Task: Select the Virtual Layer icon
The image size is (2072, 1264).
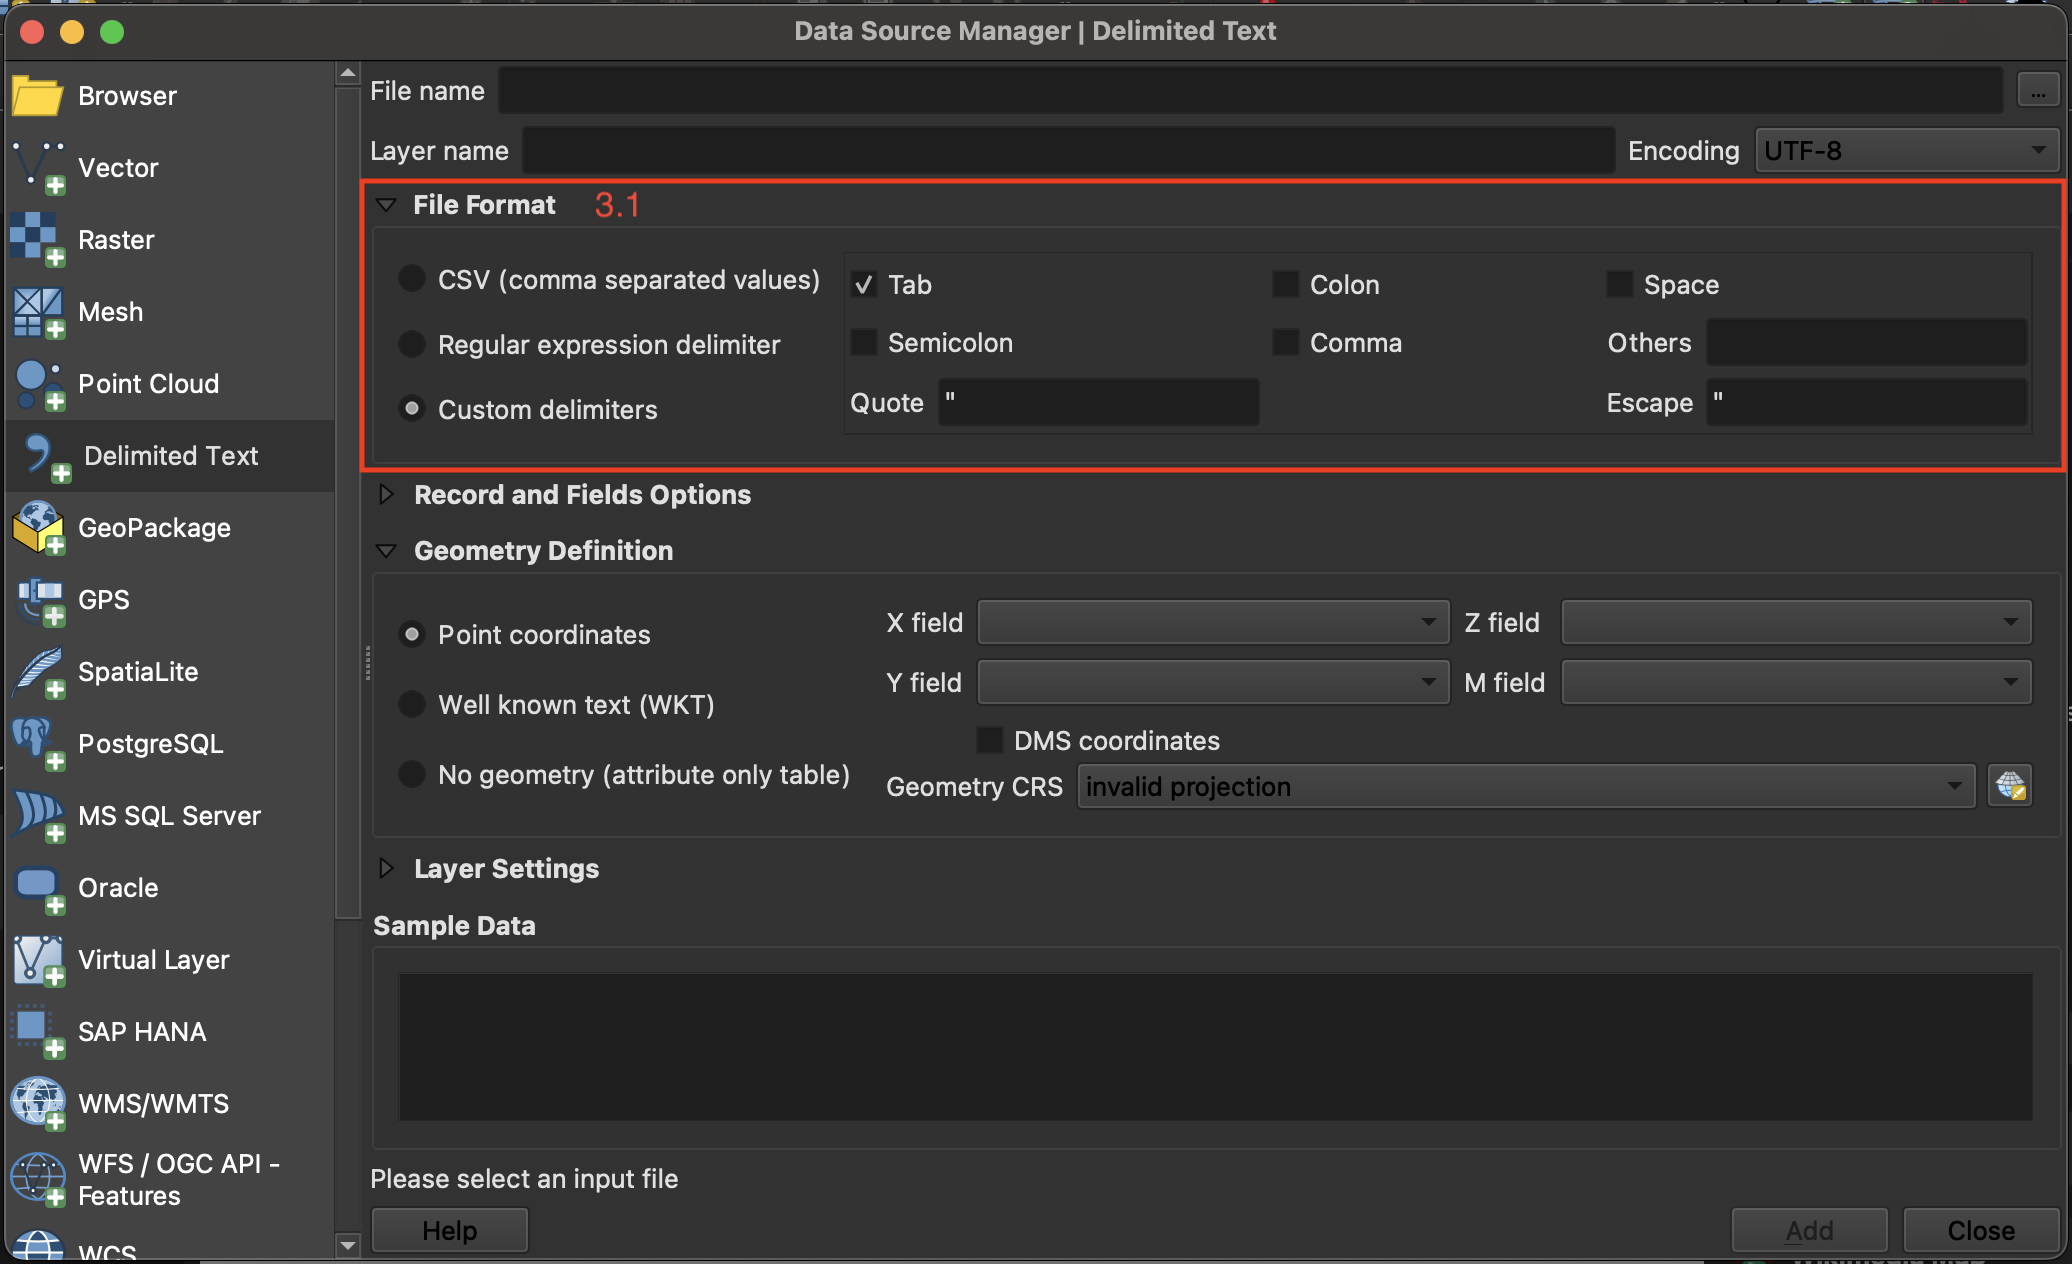Action: click(38, 960)
